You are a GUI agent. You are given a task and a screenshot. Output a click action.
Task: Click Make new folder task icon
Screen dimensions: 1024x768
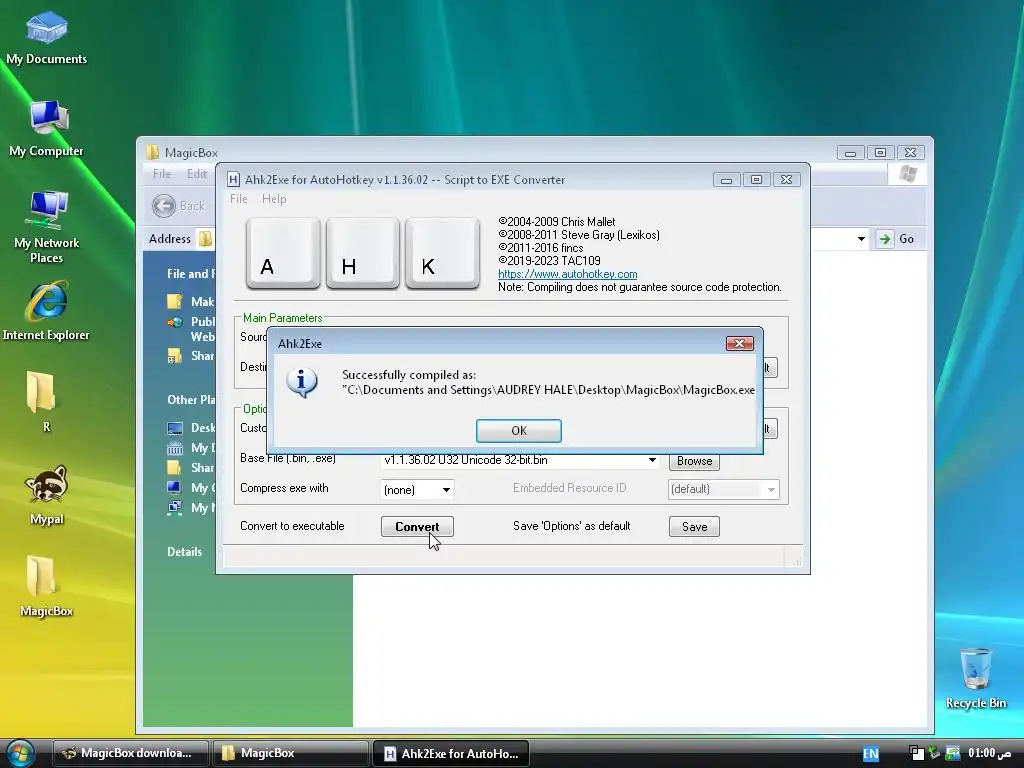(x=174, y=301)
